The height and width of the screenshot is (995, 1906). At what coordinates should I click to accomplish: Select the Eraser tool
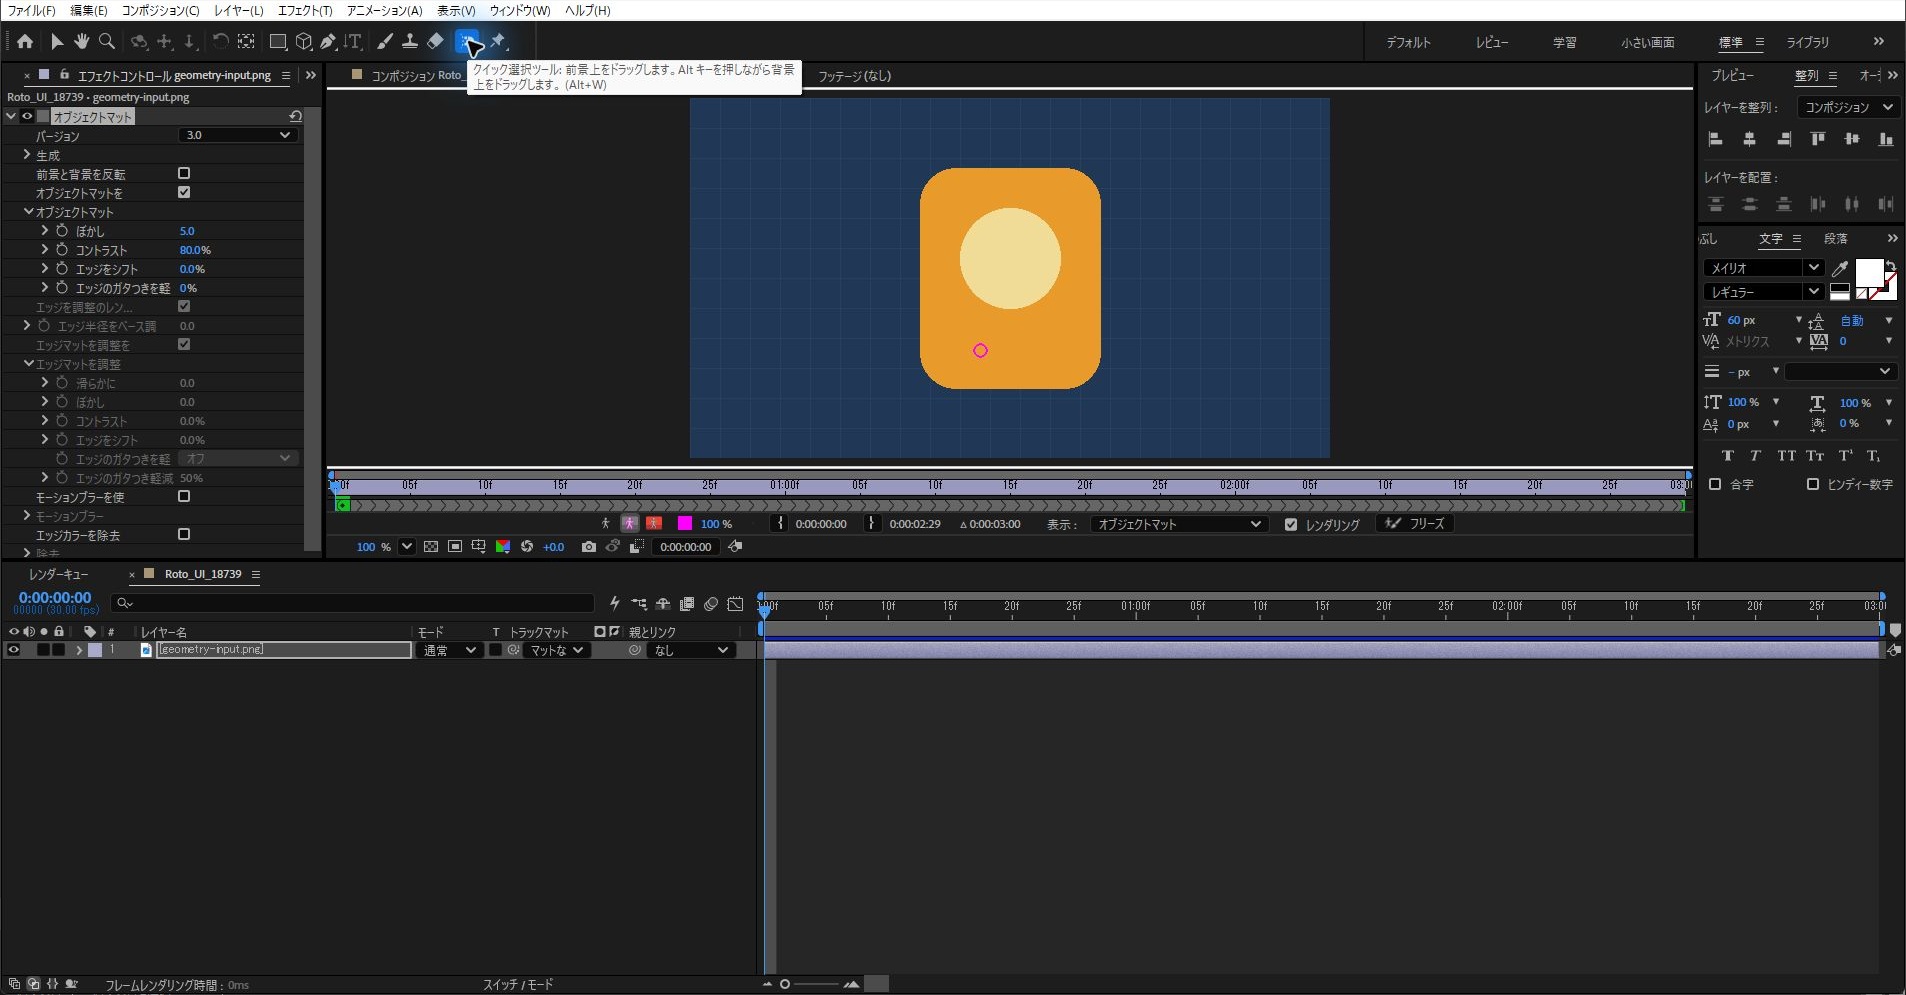[x=435, y=42]
